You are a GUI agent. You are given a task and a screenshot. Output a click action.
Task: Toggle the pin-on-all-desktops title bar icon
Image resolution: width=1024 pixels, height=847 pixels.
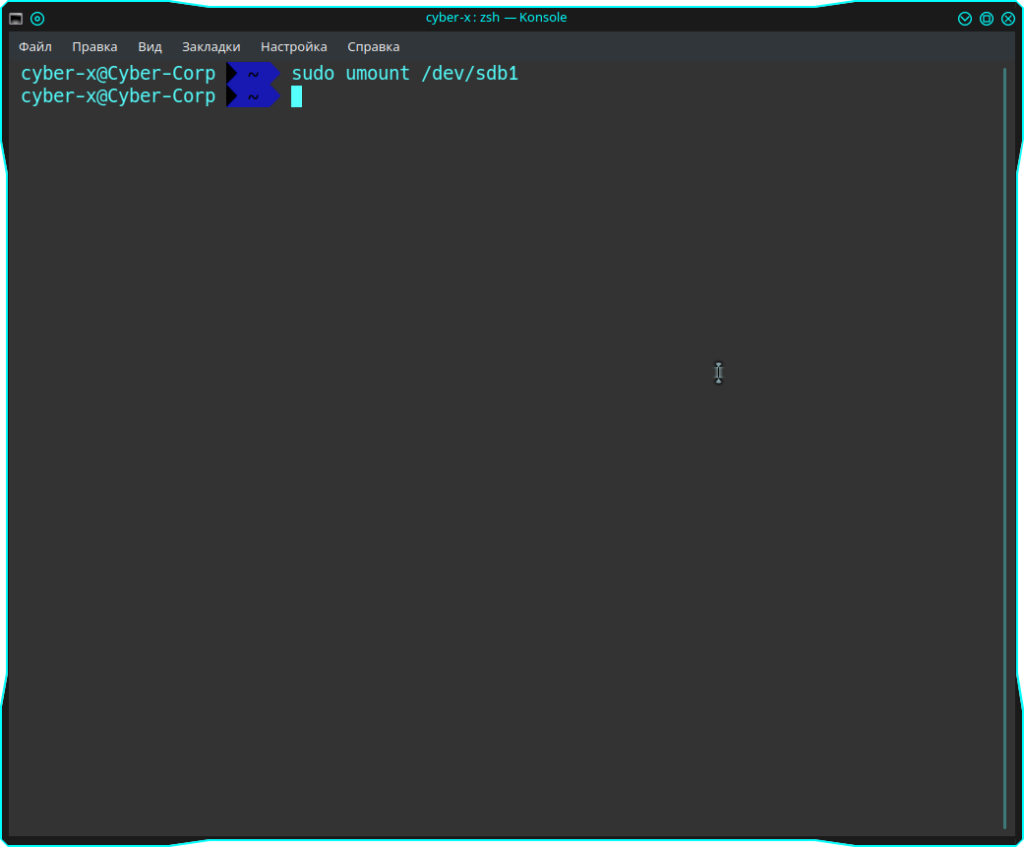[x=37, y=18]
